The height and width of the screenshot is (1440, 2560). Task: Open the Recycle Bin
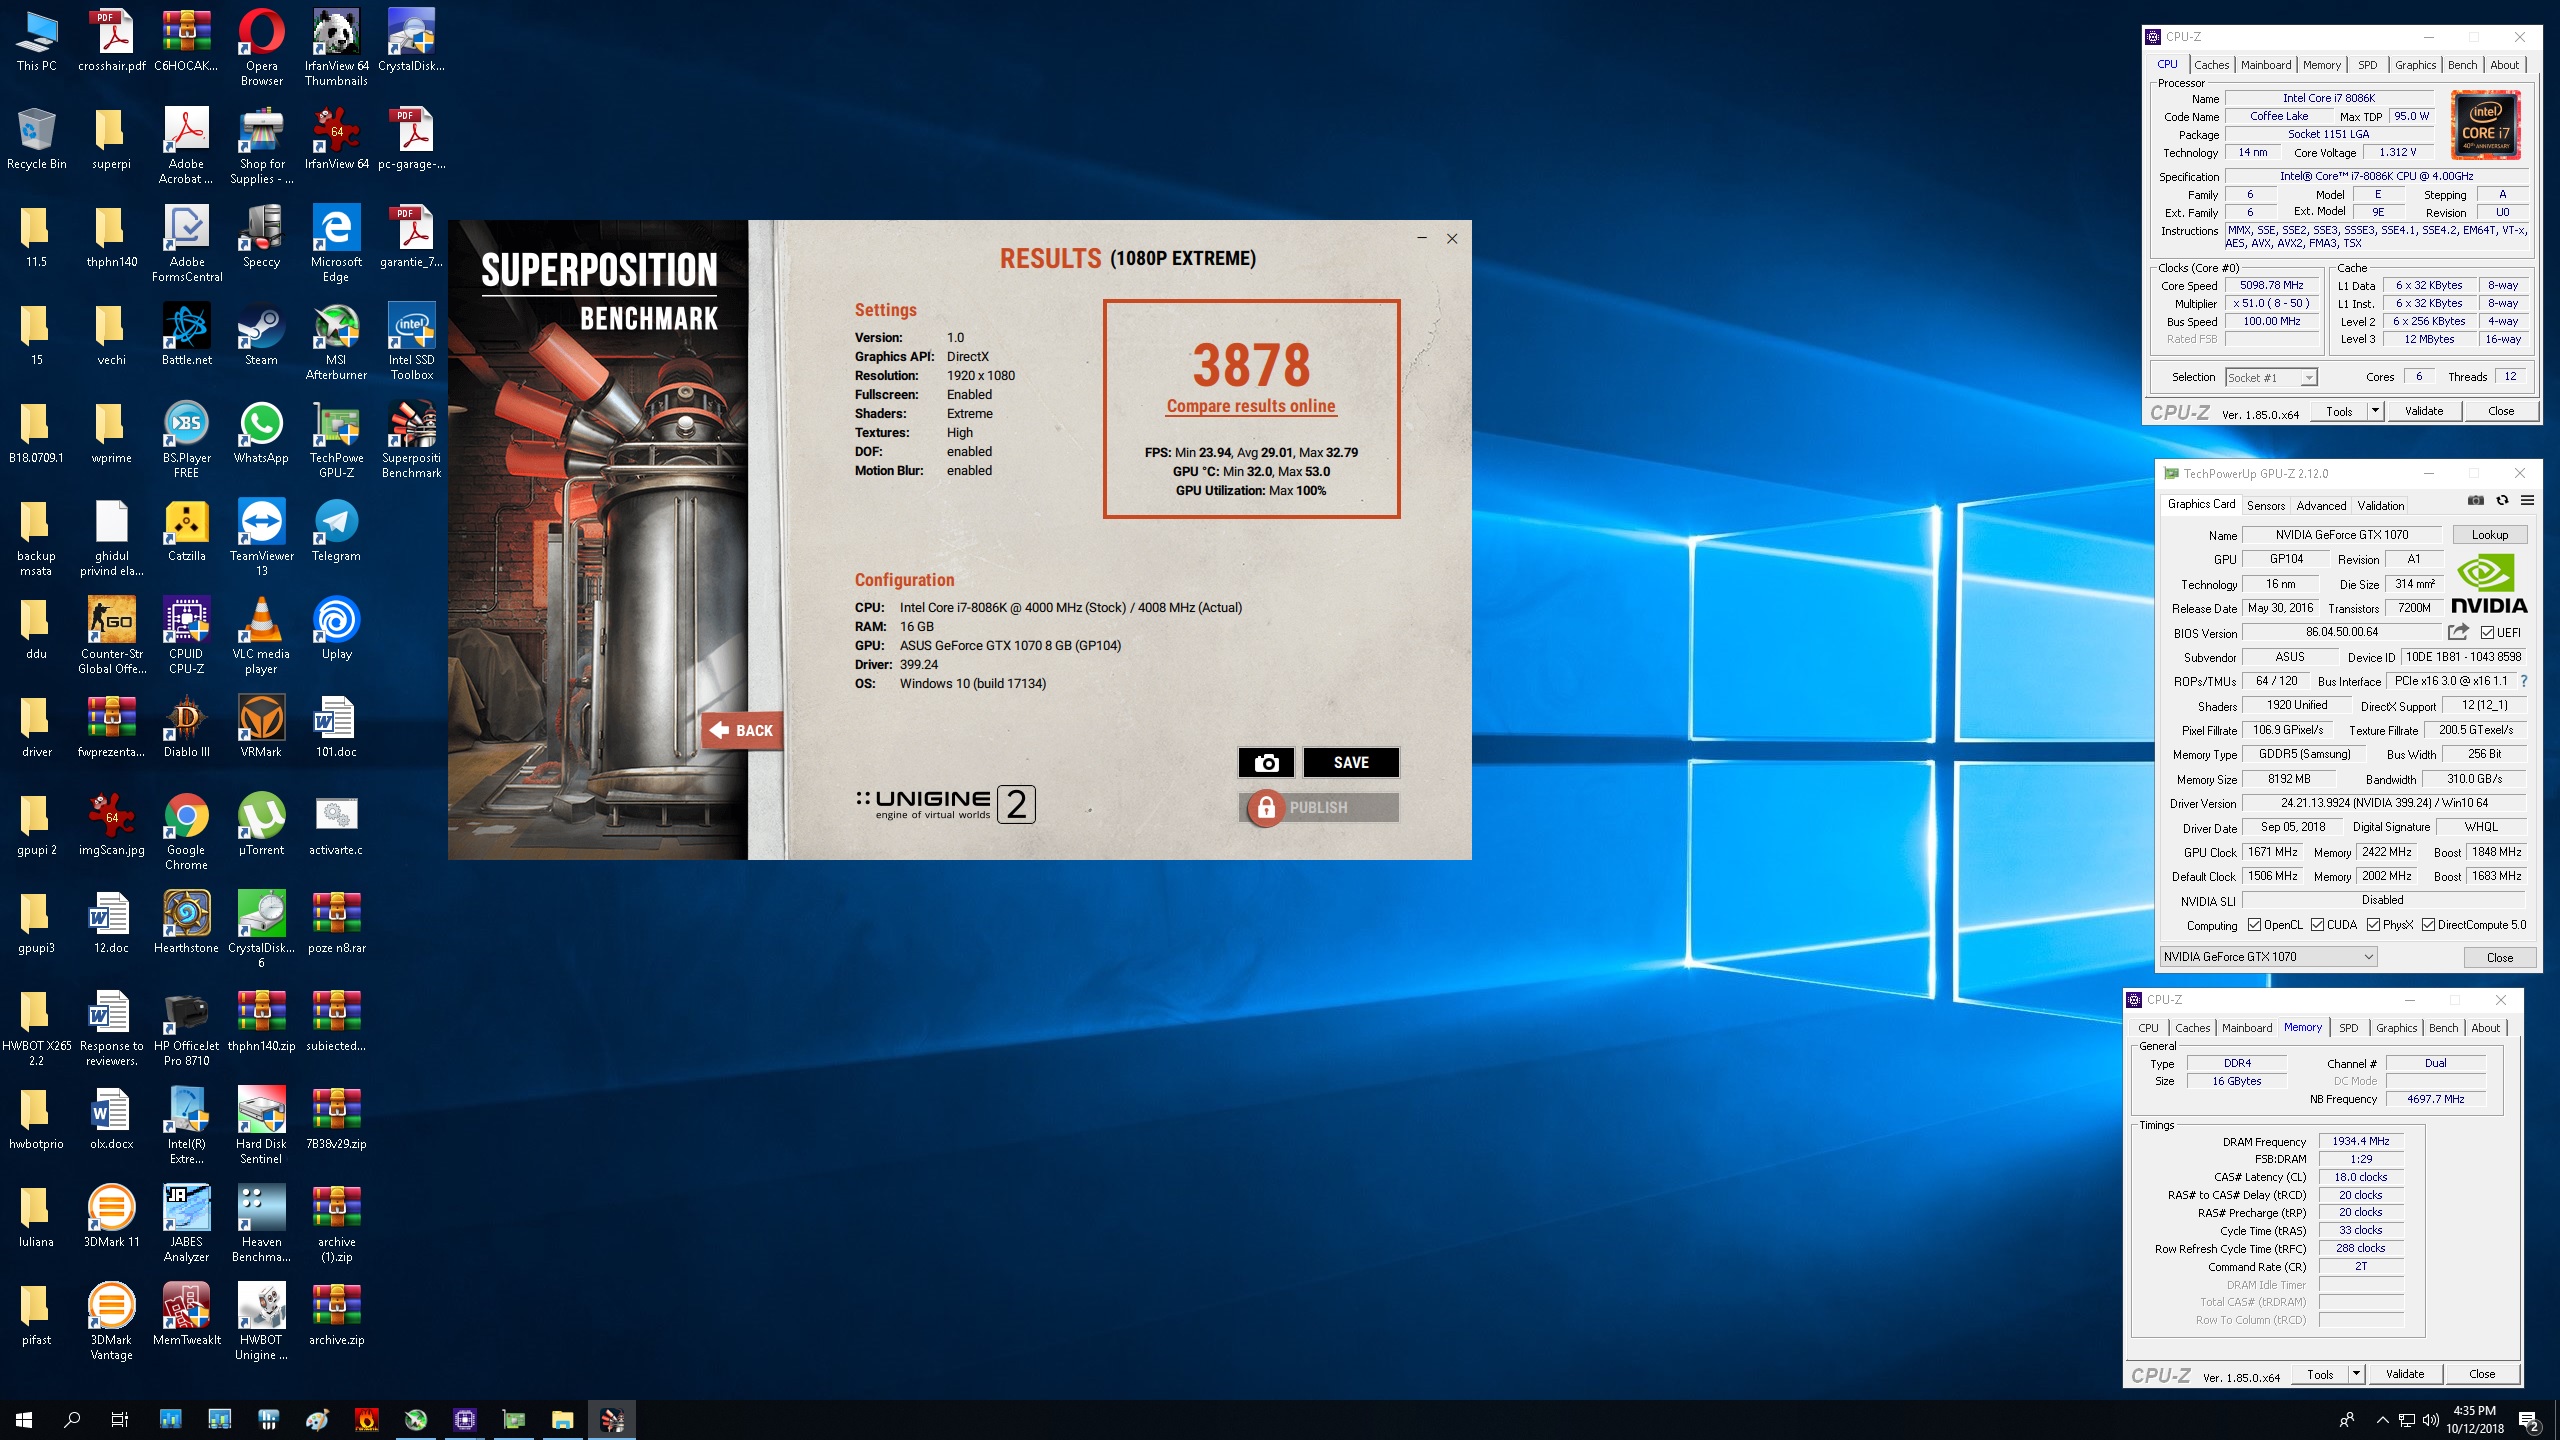[x=37, y=139]
